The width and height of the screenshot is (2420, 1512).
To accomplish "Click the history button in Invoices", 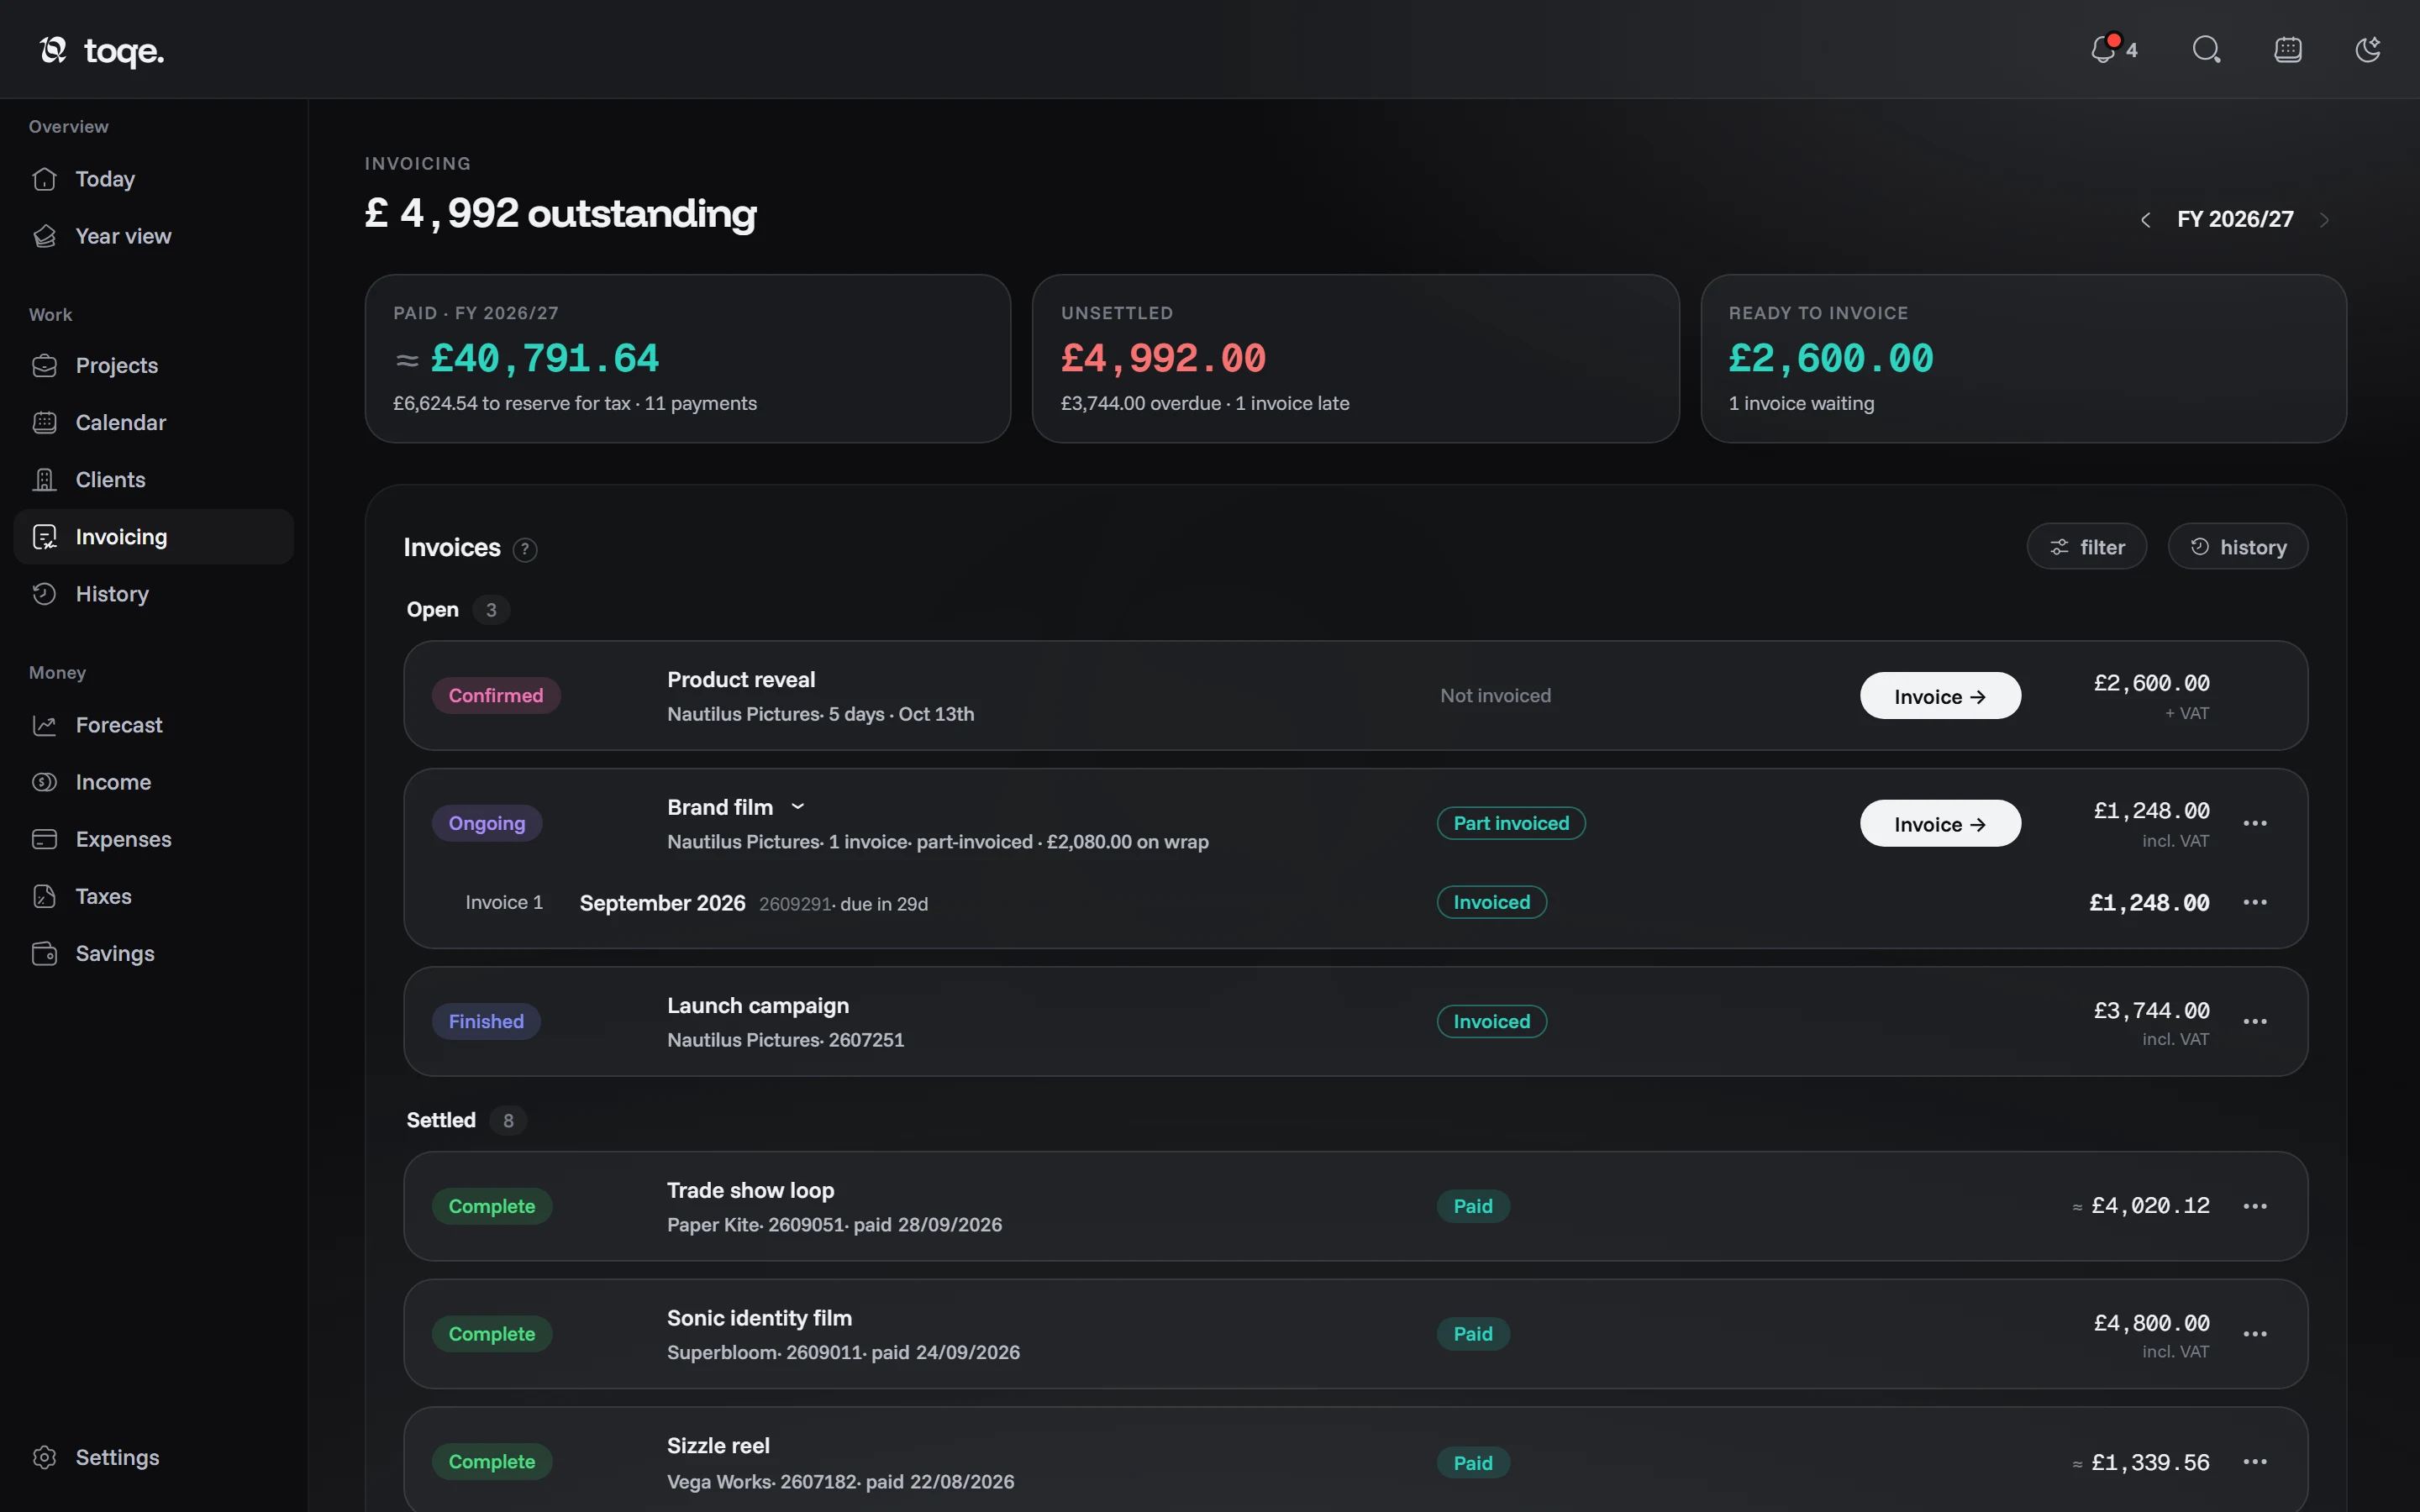I will [x=2237, y=547].
